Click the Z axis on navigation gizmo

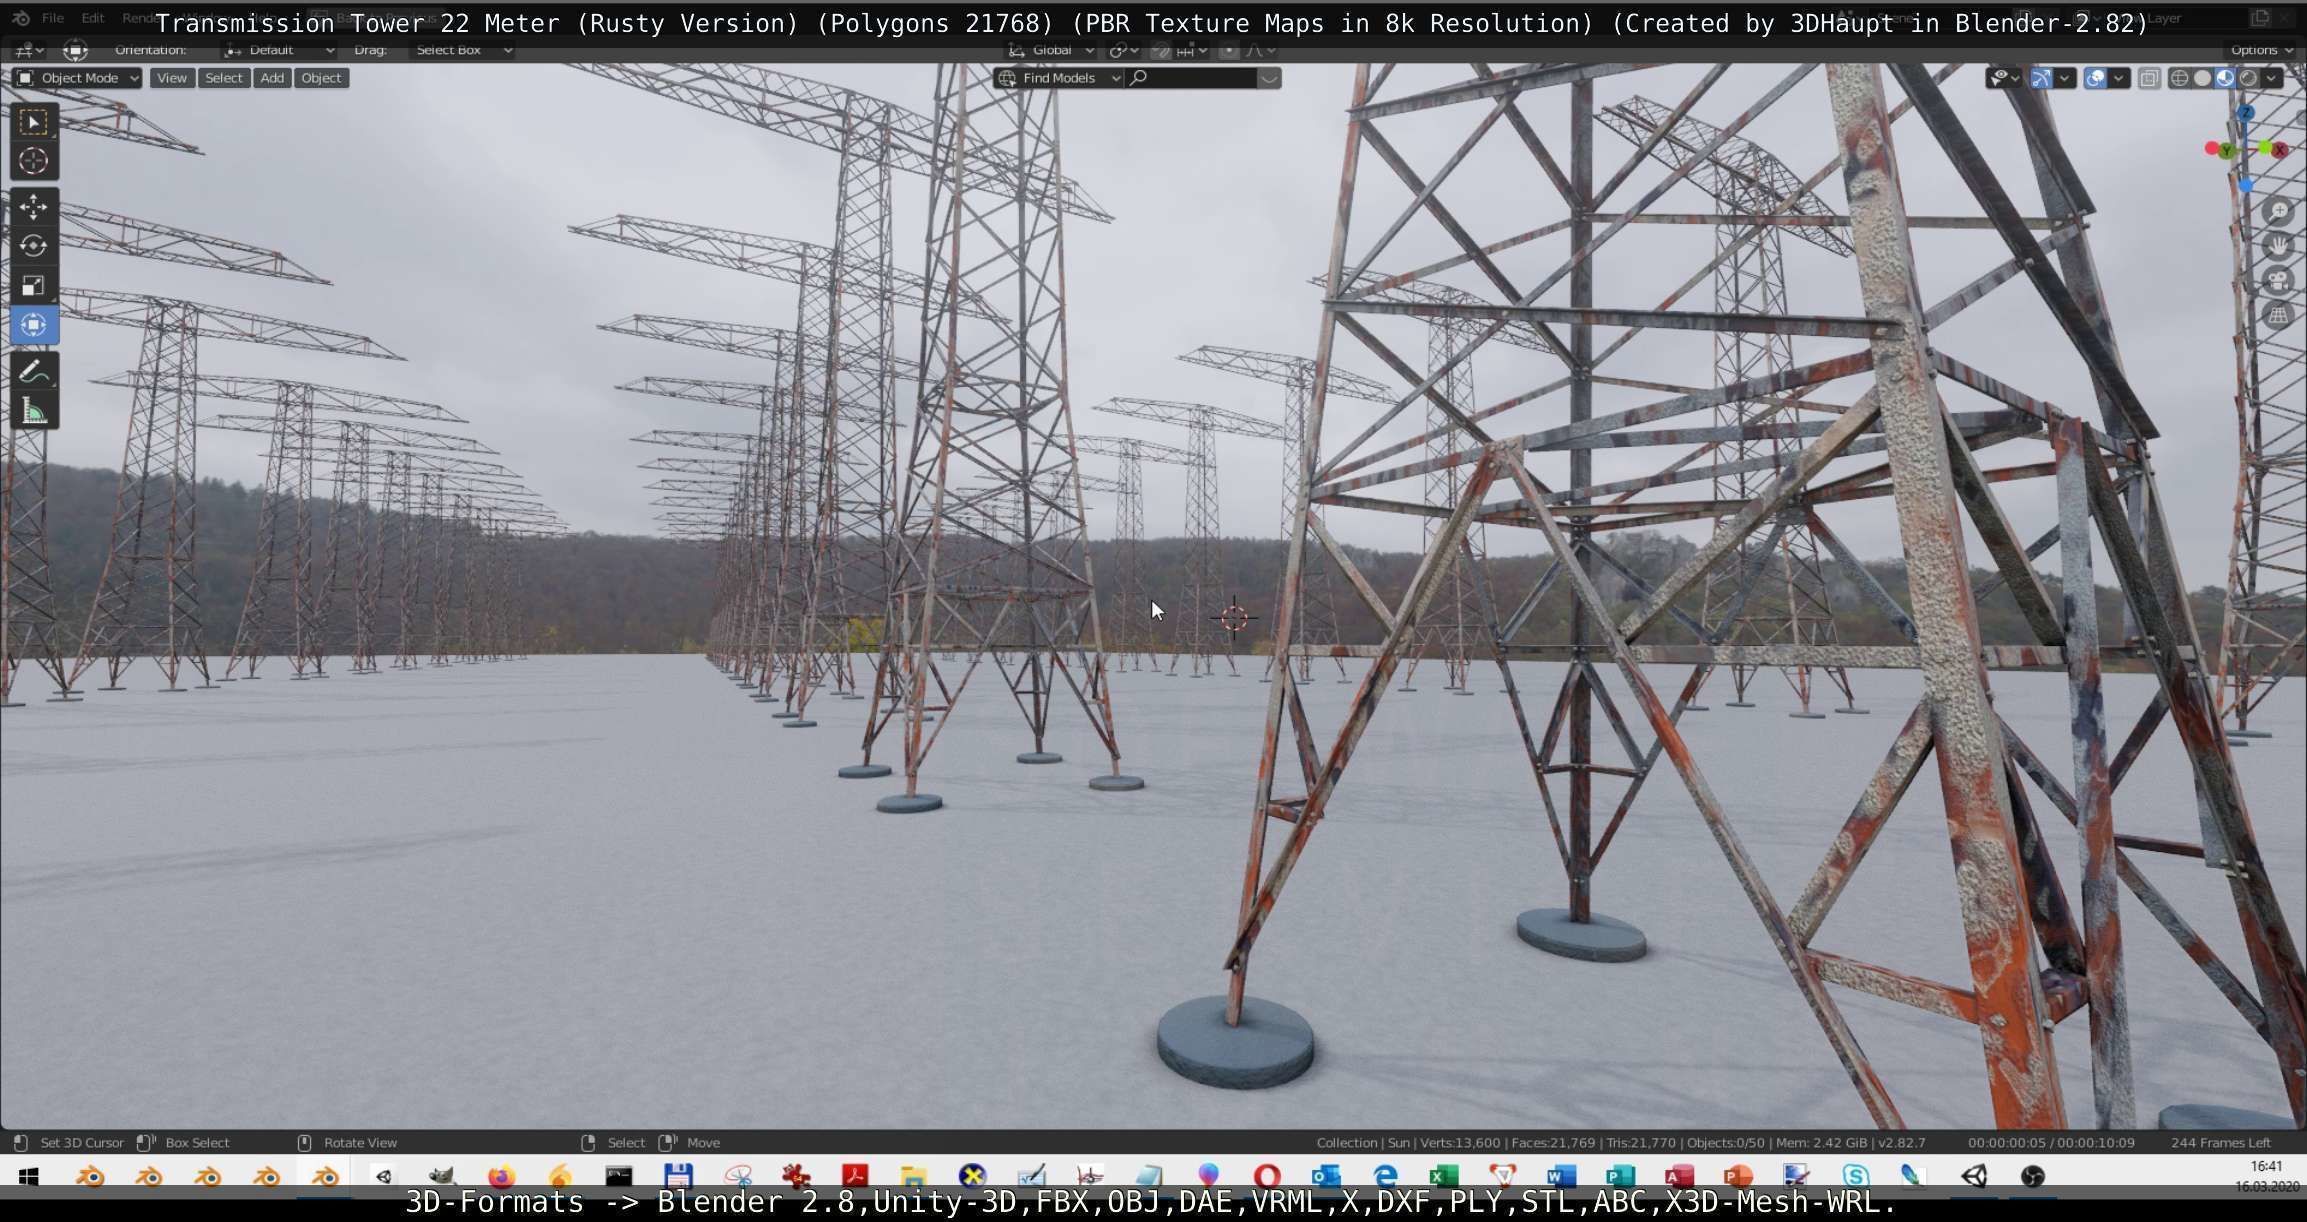(2246, 113)
